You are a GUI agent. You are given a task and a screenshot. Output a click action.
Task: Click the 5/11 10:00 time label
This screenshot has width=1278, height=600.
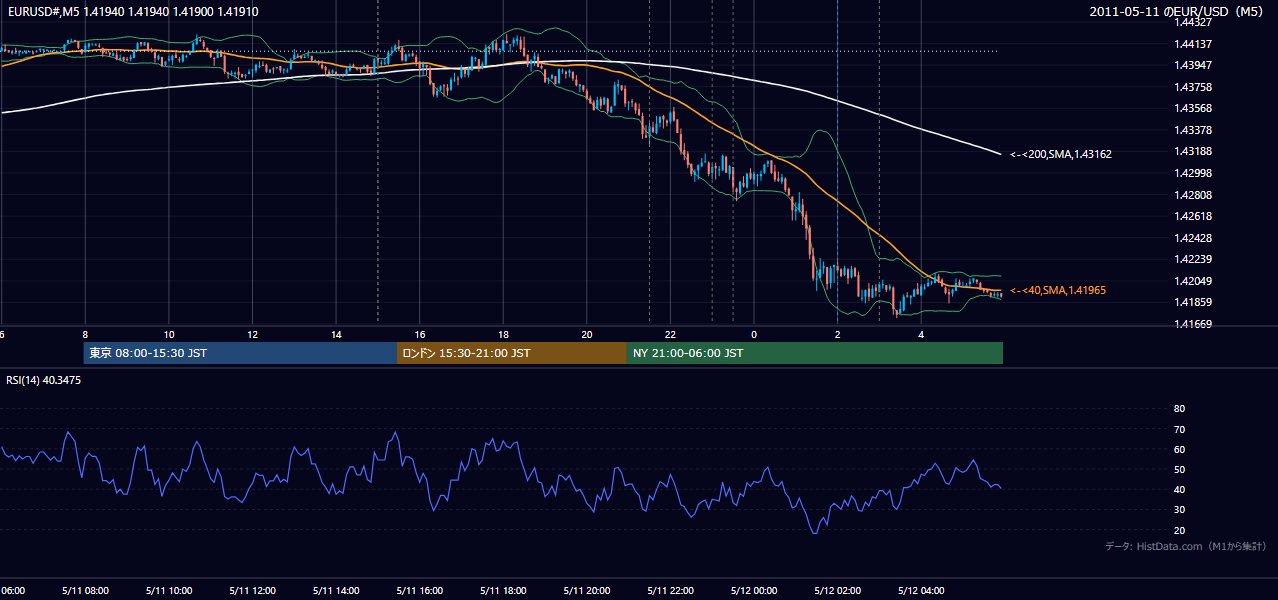pos(169,590)
